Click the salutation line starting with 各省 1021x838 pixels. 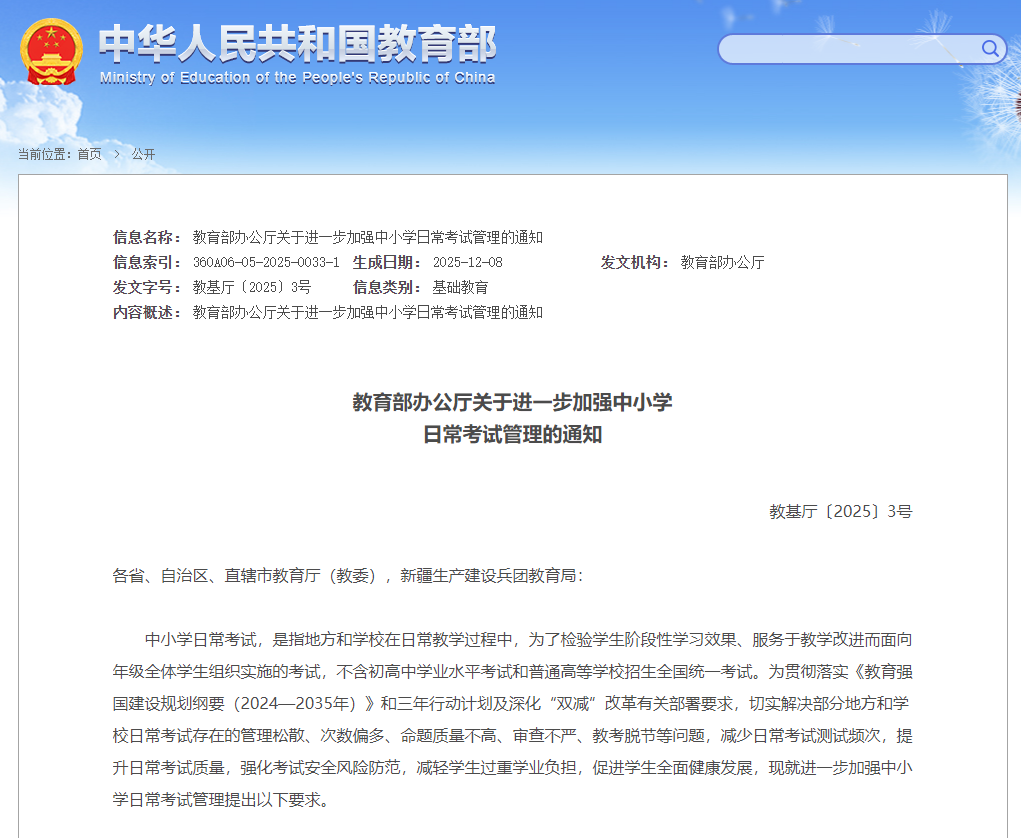347,575
